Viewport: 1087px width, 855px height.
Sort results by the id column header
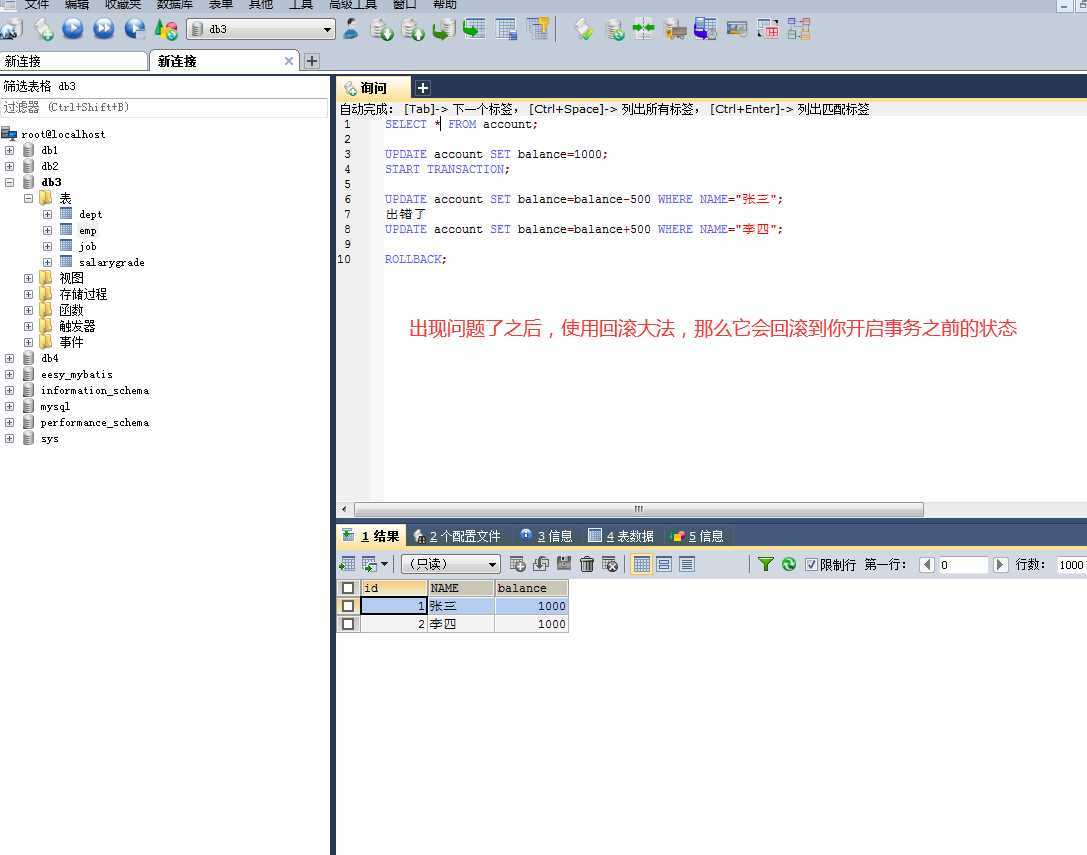pyautogui.click(x=393, y=588)
